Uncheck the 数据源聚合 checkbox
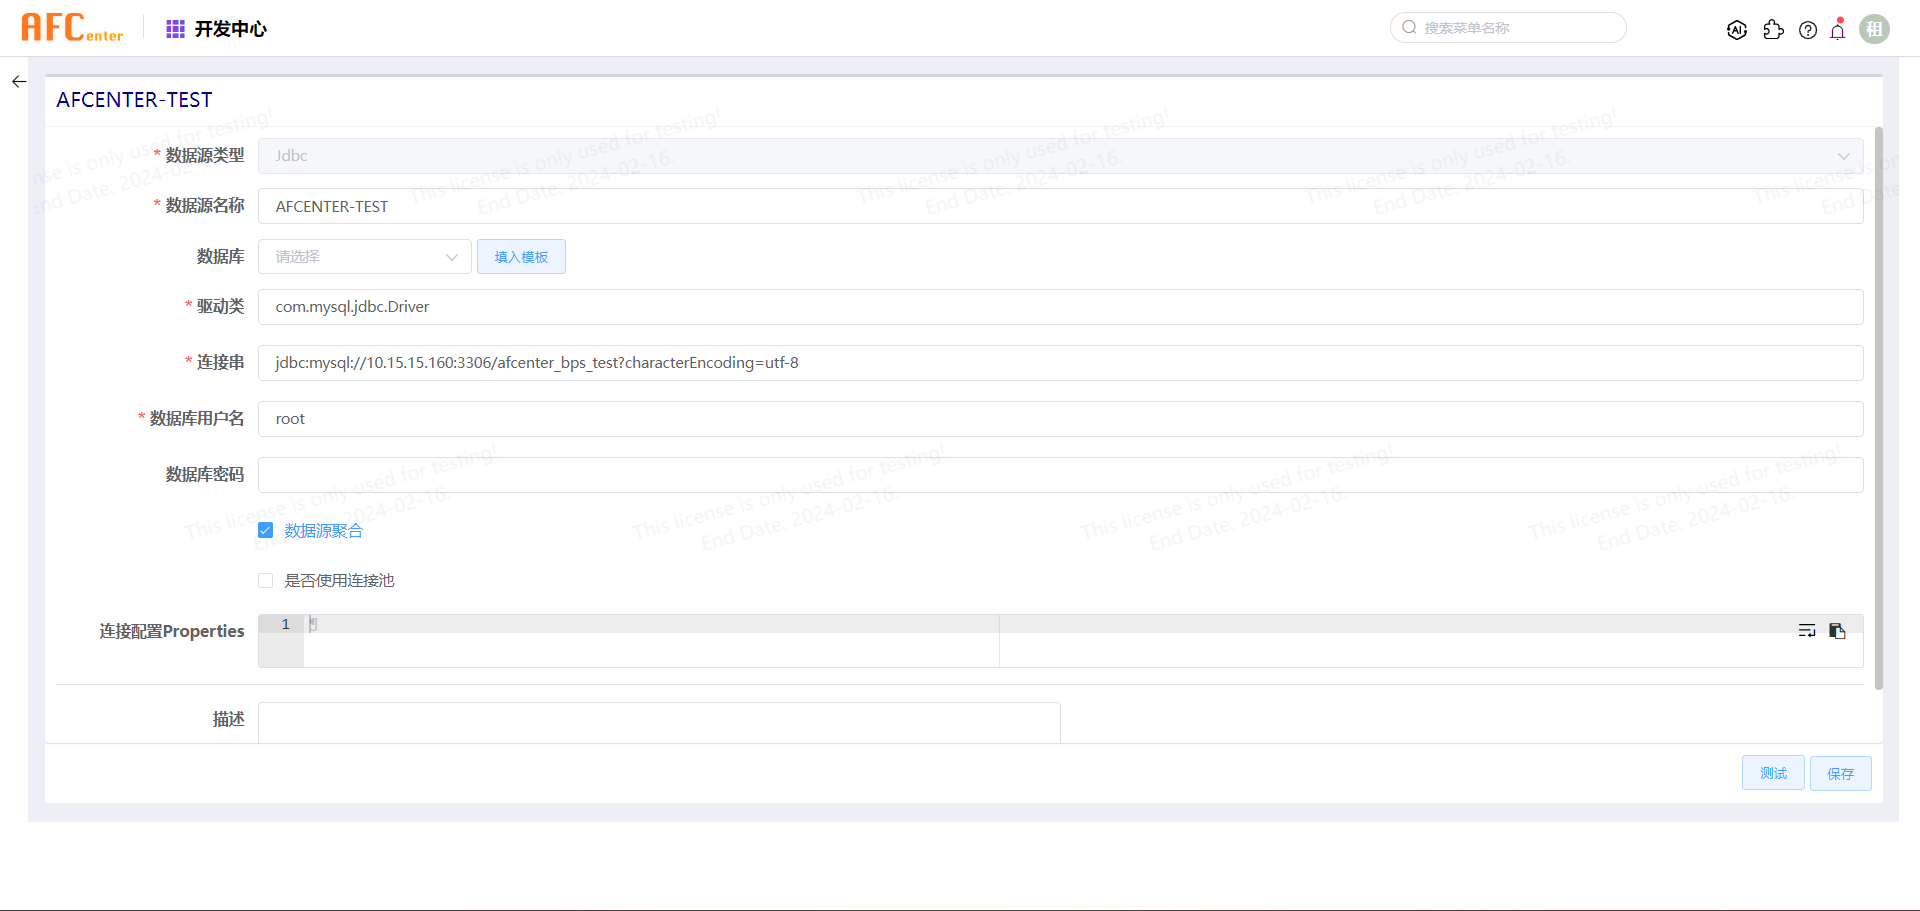The height and width of the screenshot is (911, 1920). coord(266,531)
